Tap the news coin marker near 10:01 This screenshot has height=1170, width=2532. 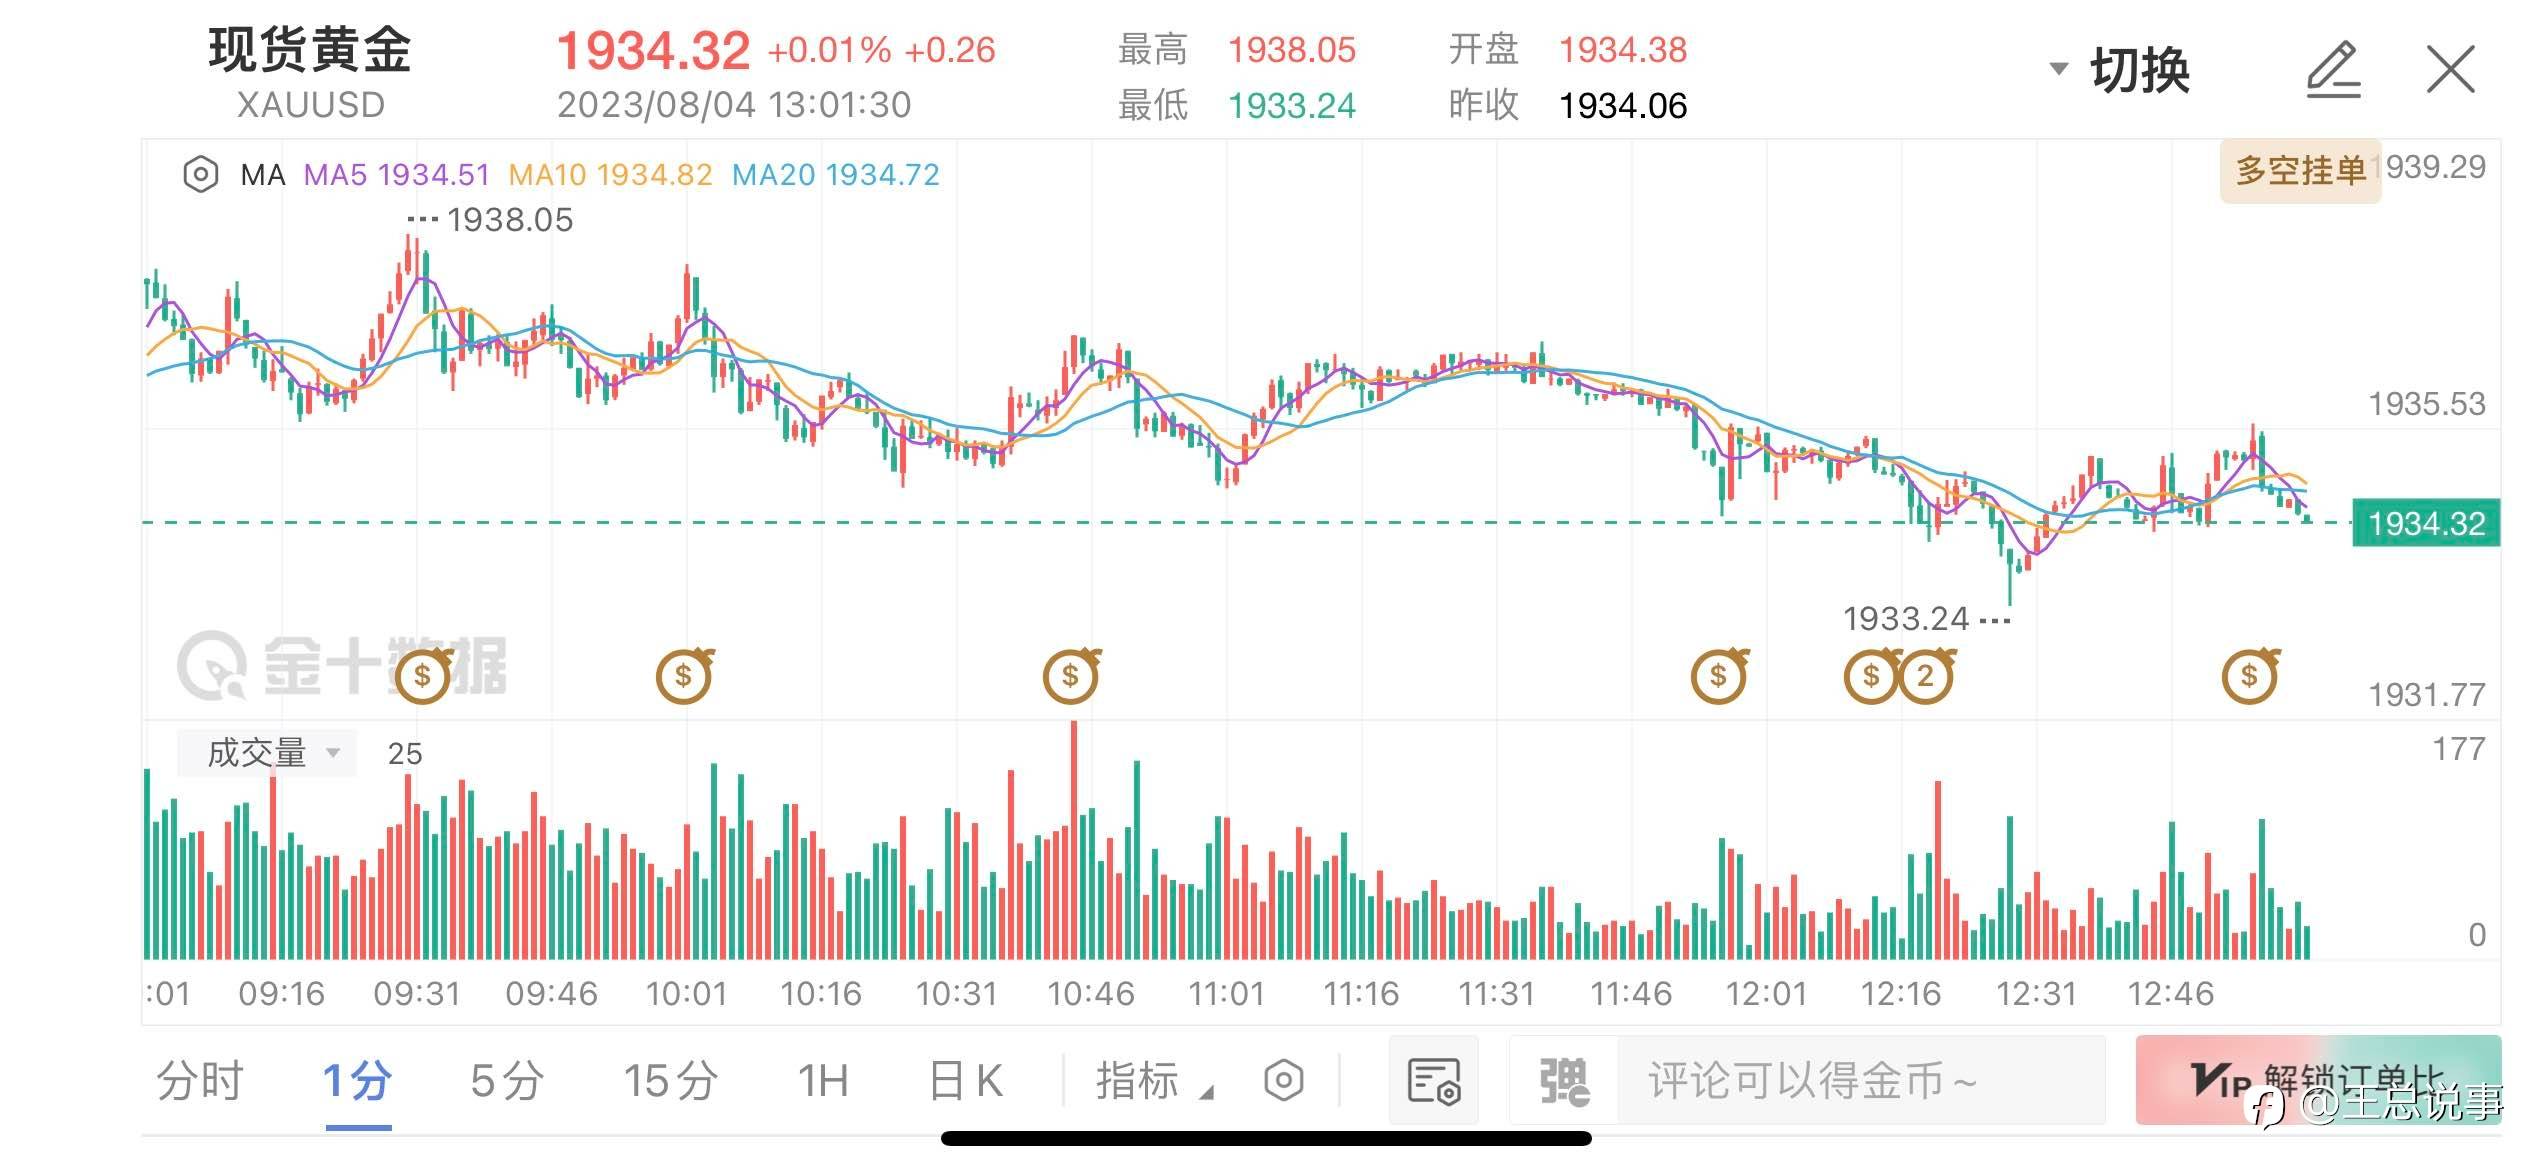pyautogui.click(x=683, y=676)
